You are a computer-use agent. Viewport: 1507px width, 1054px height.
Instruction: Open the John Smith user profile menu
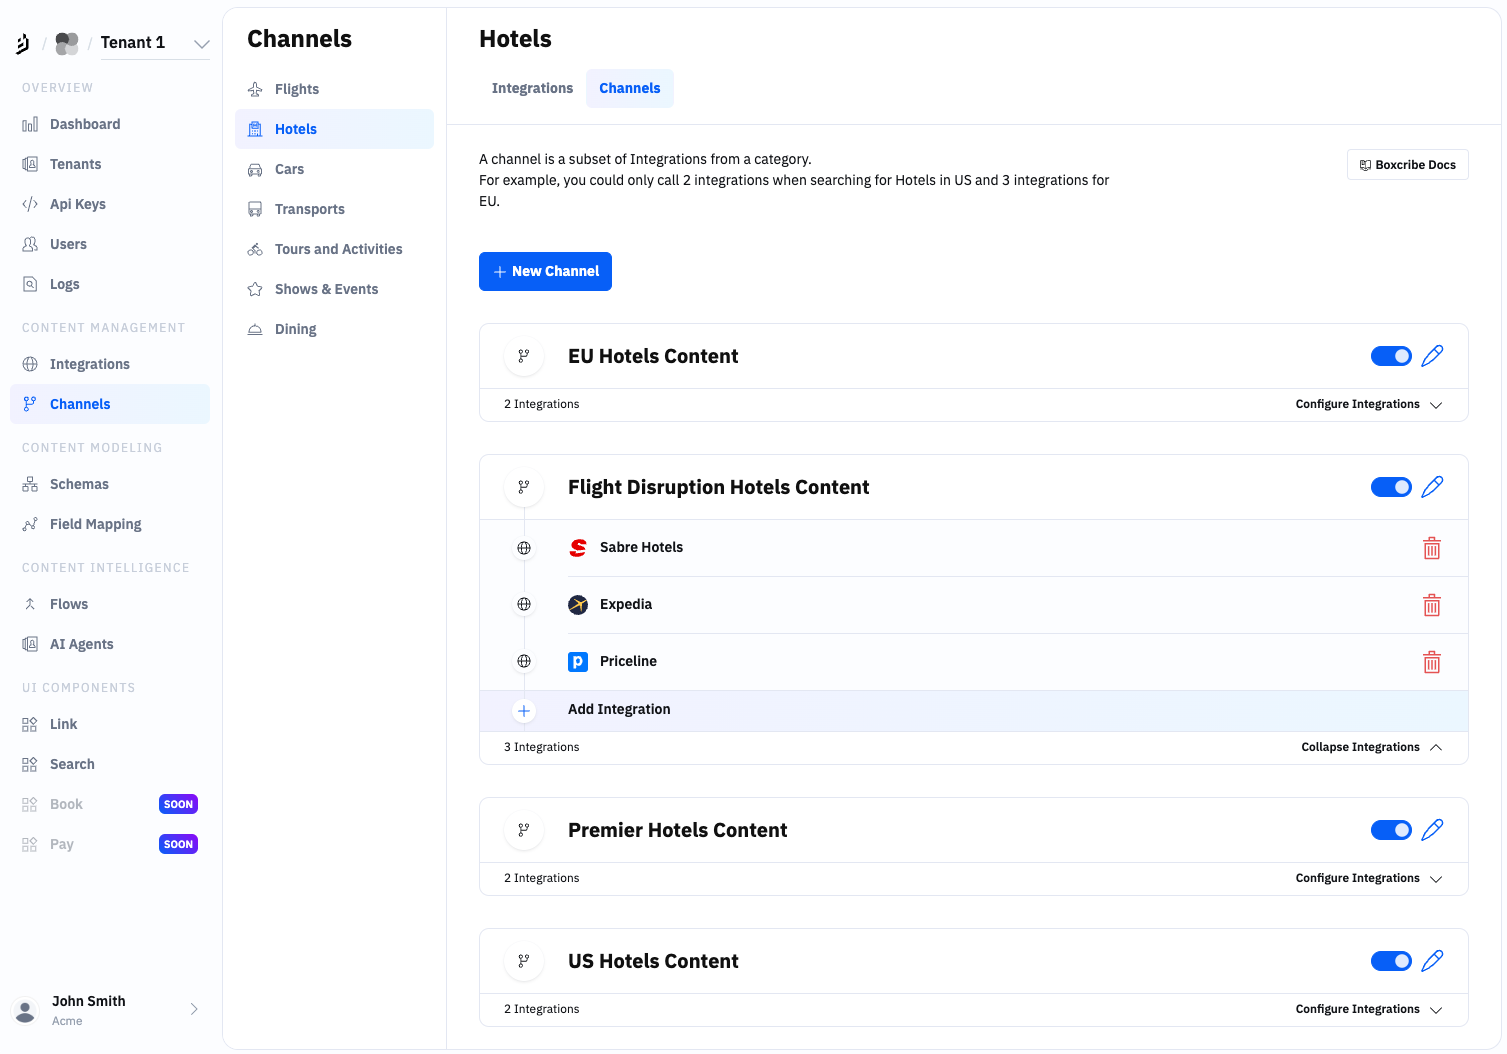click(x=105, y=1010)
